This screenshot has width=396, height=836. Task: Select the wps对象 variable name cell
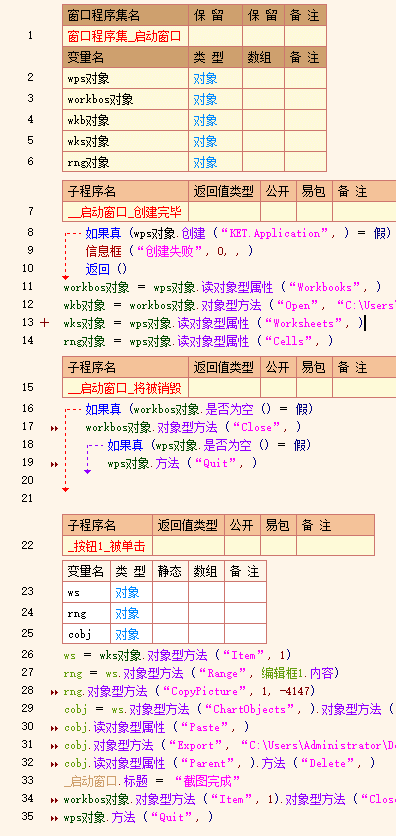click(x=125, y=78)
